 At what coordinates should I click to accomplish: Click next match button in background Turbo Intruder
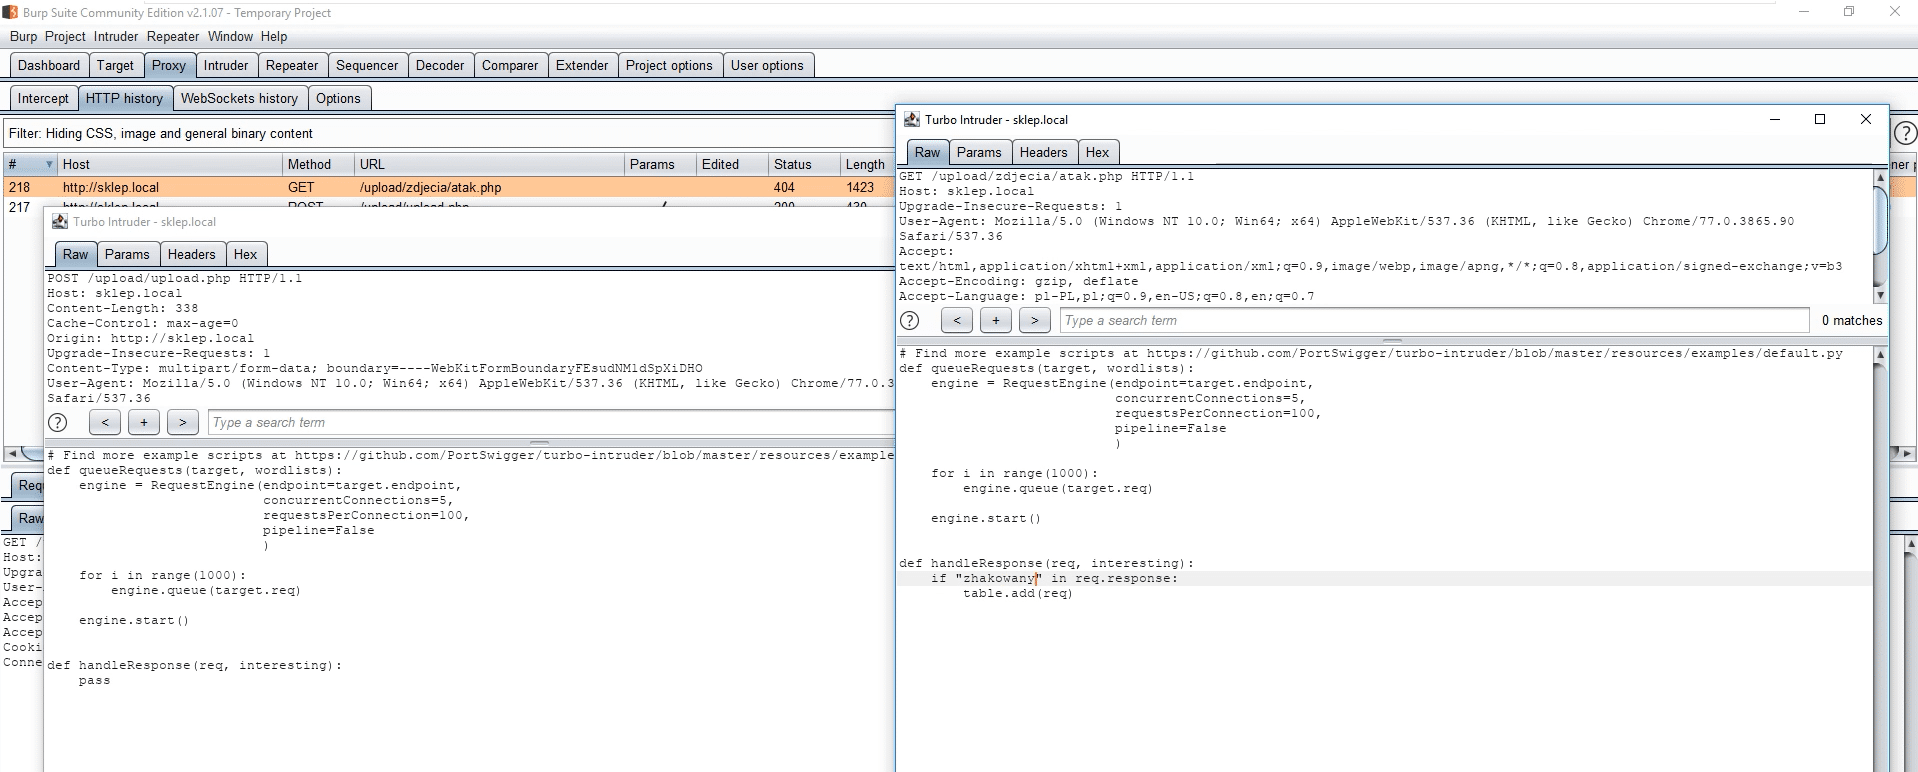point(182,423)
